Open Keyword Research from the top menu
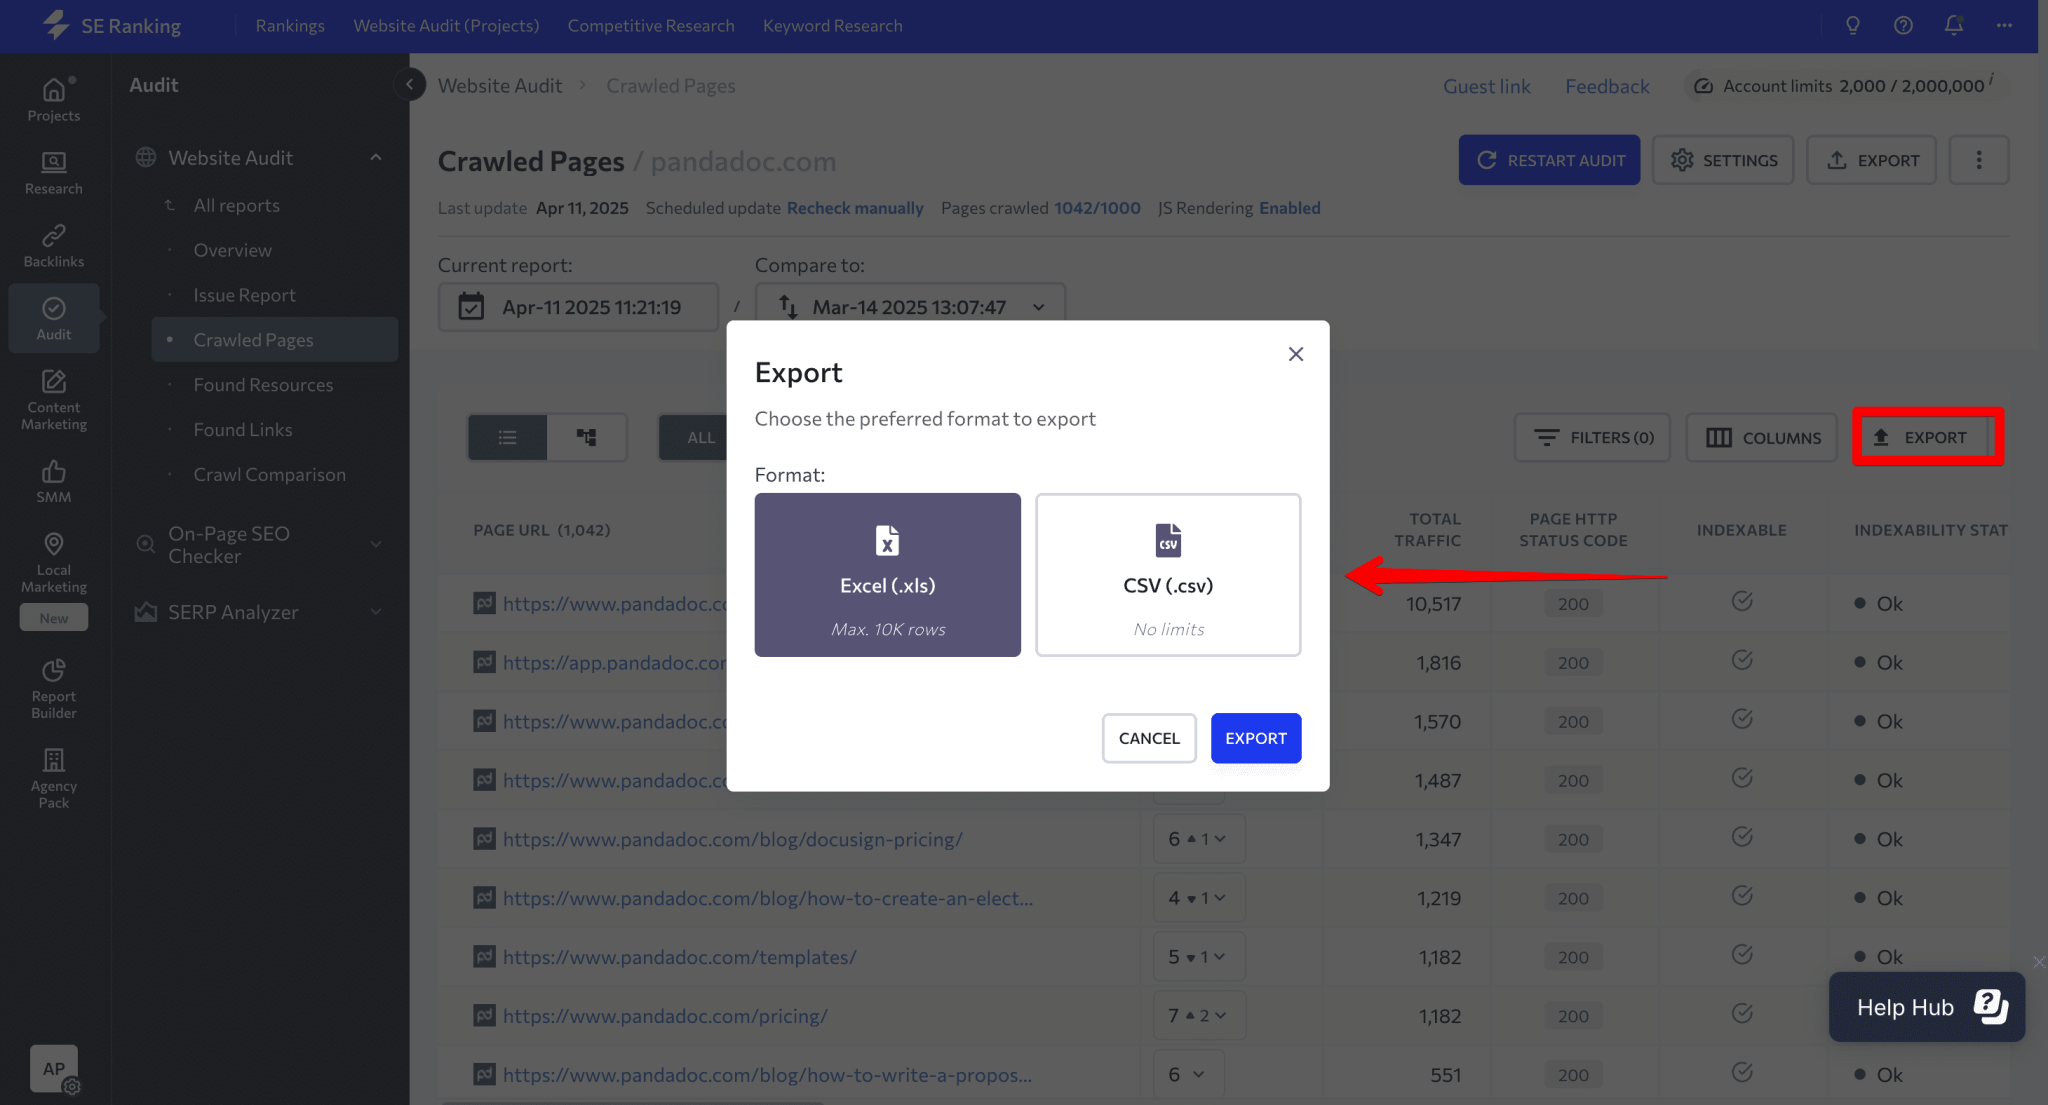Image resolution: width=2048 pixels, height=1105 pixels. click(x=833, y=25)
